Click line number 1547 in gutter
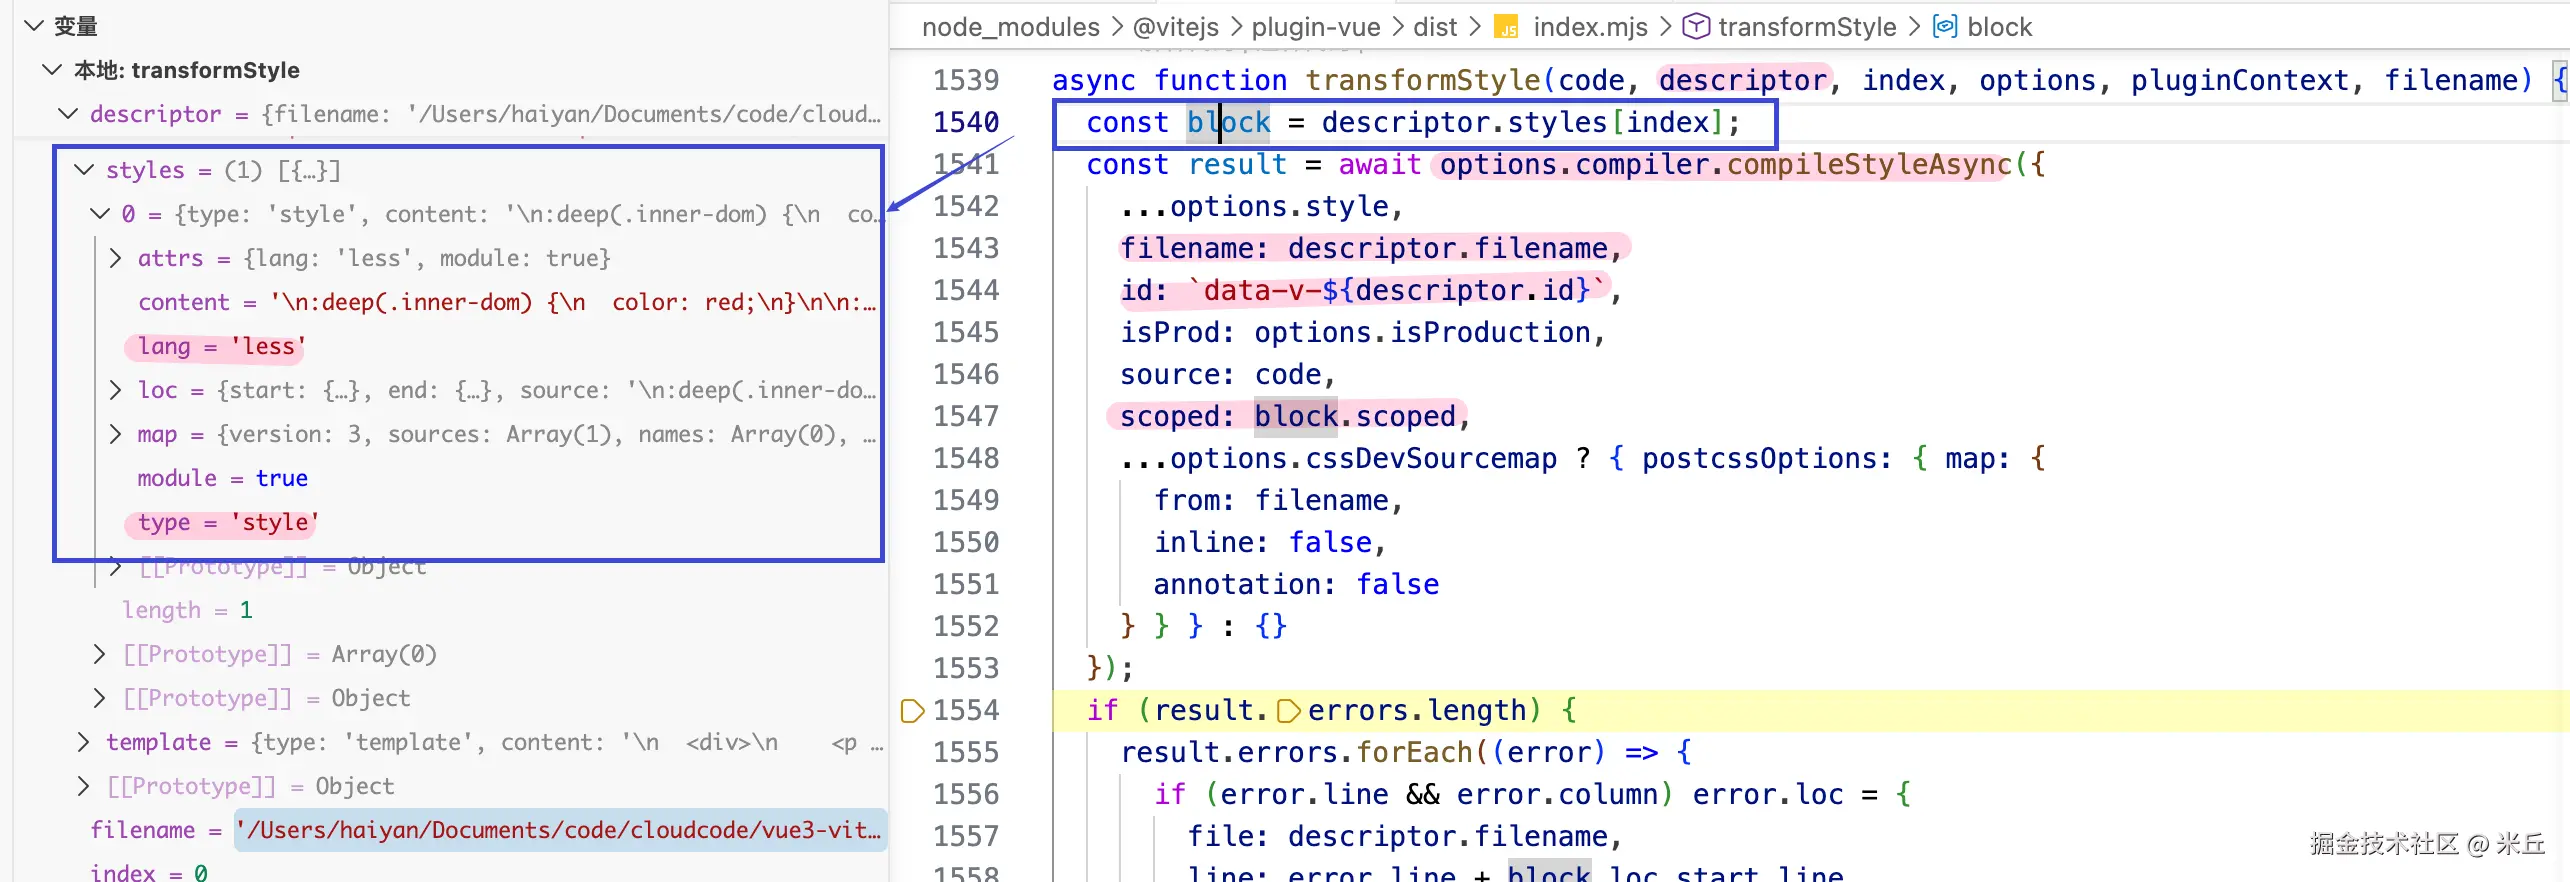This screenshot has width=2570, height=882. pyautogui.click(x=966, y=416)
